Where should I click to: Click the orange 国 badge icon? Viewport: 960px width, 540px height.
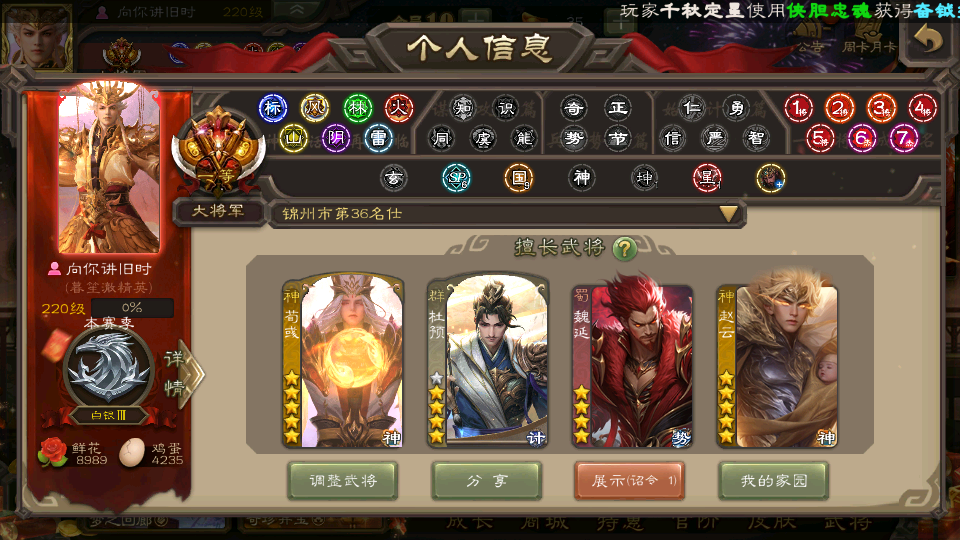click(x=519, y=178)
